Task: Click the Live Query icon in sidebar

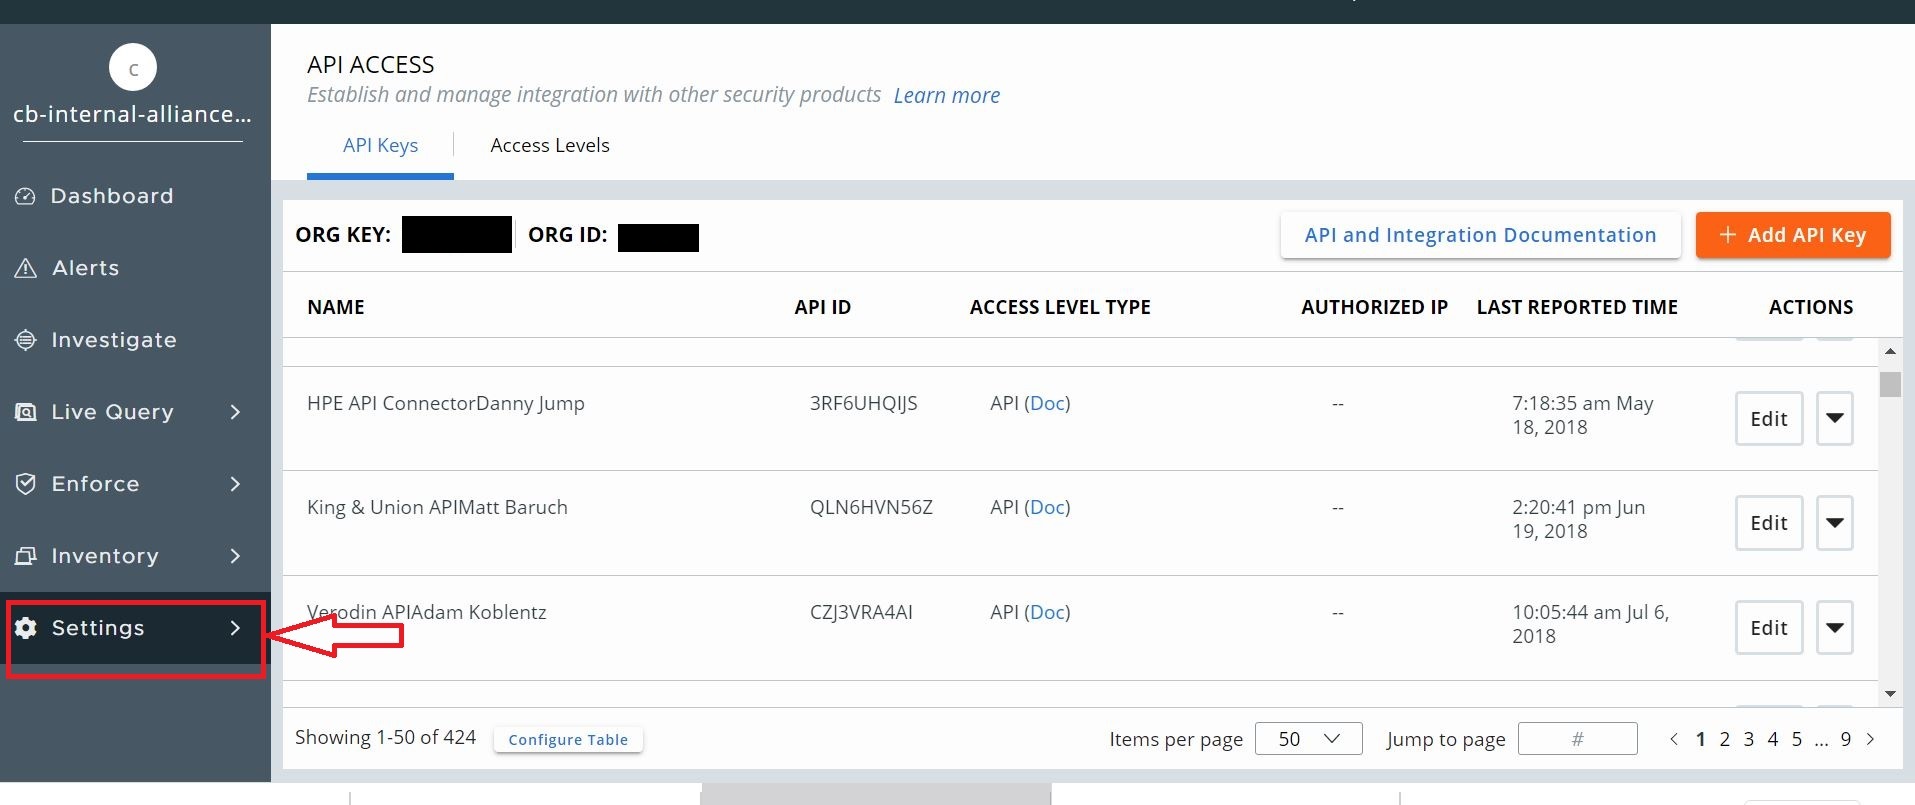Action: [x=26, y=413]
